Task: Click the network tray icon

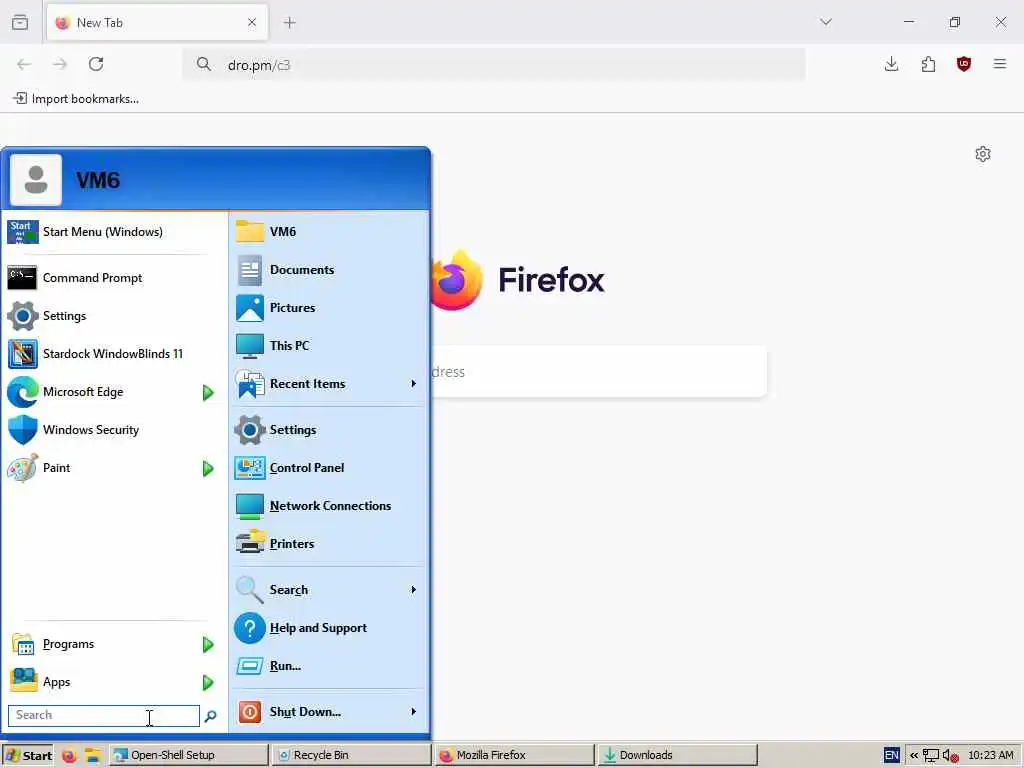Action: (930, 756)
